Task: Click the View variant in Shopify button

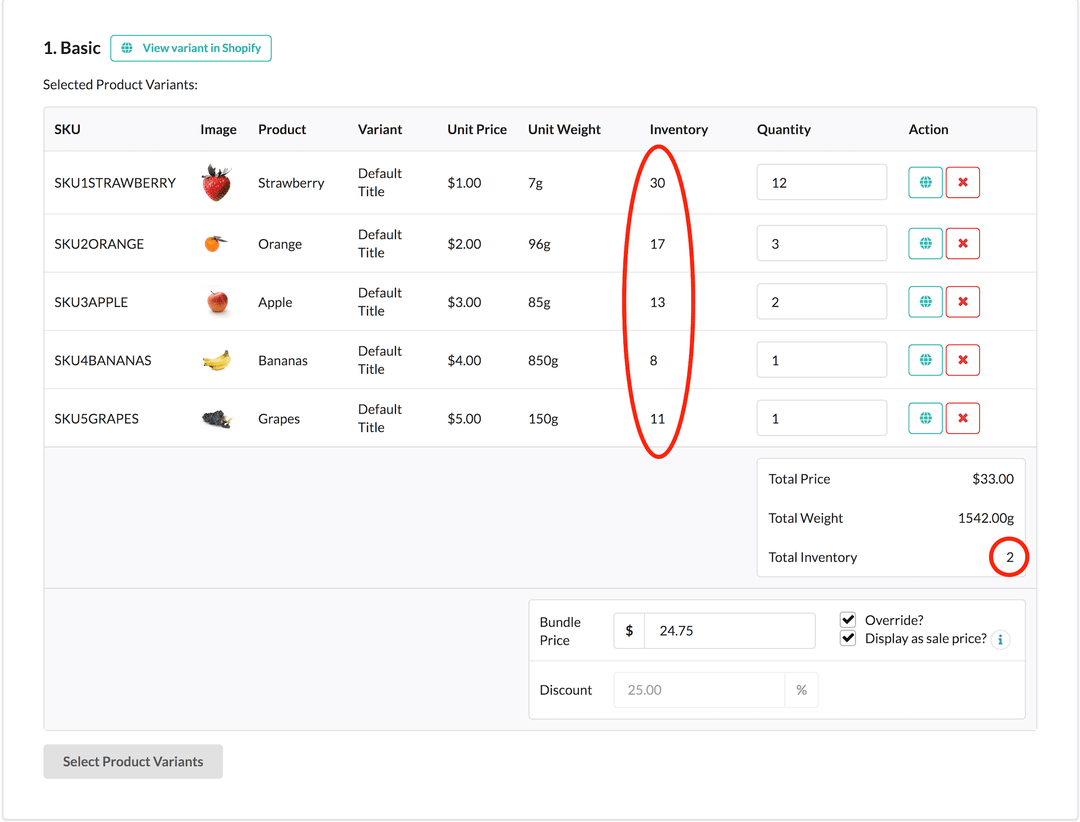Action: tap(190, 47)
